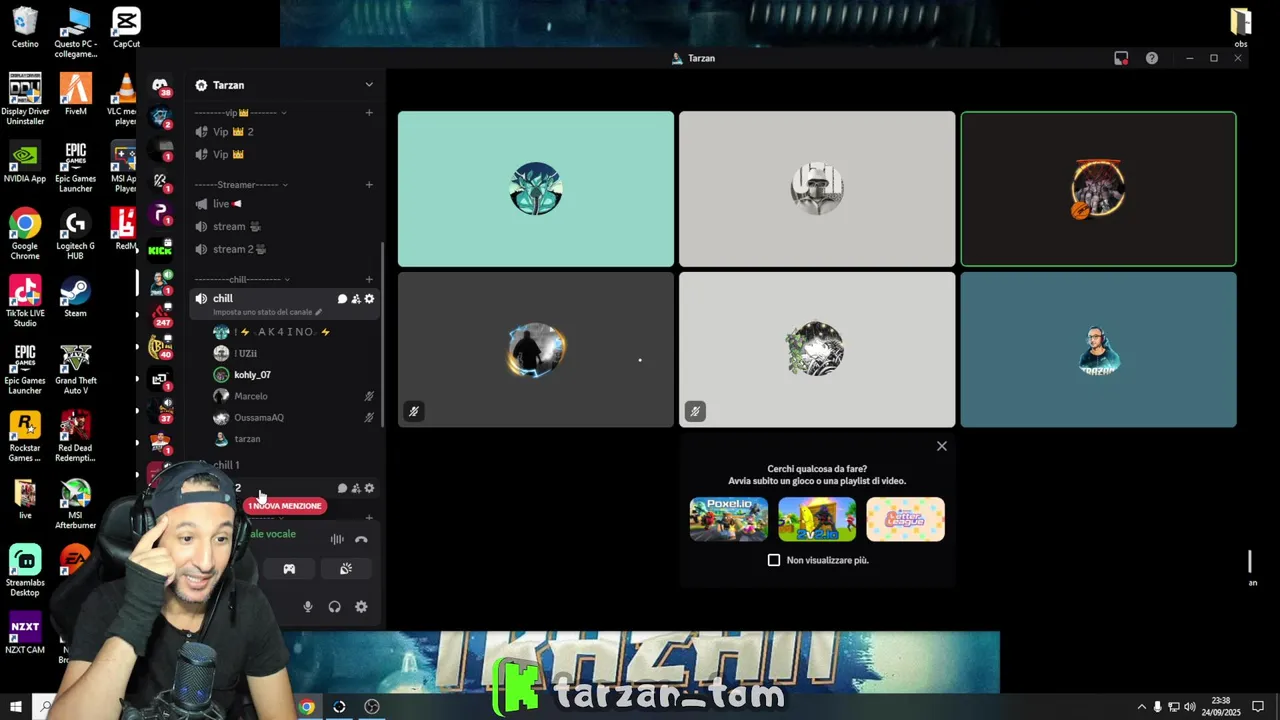Viewport: 1280px width, 720px height.
Task: Click the channel list scrollbar
Action: [382, 335]
